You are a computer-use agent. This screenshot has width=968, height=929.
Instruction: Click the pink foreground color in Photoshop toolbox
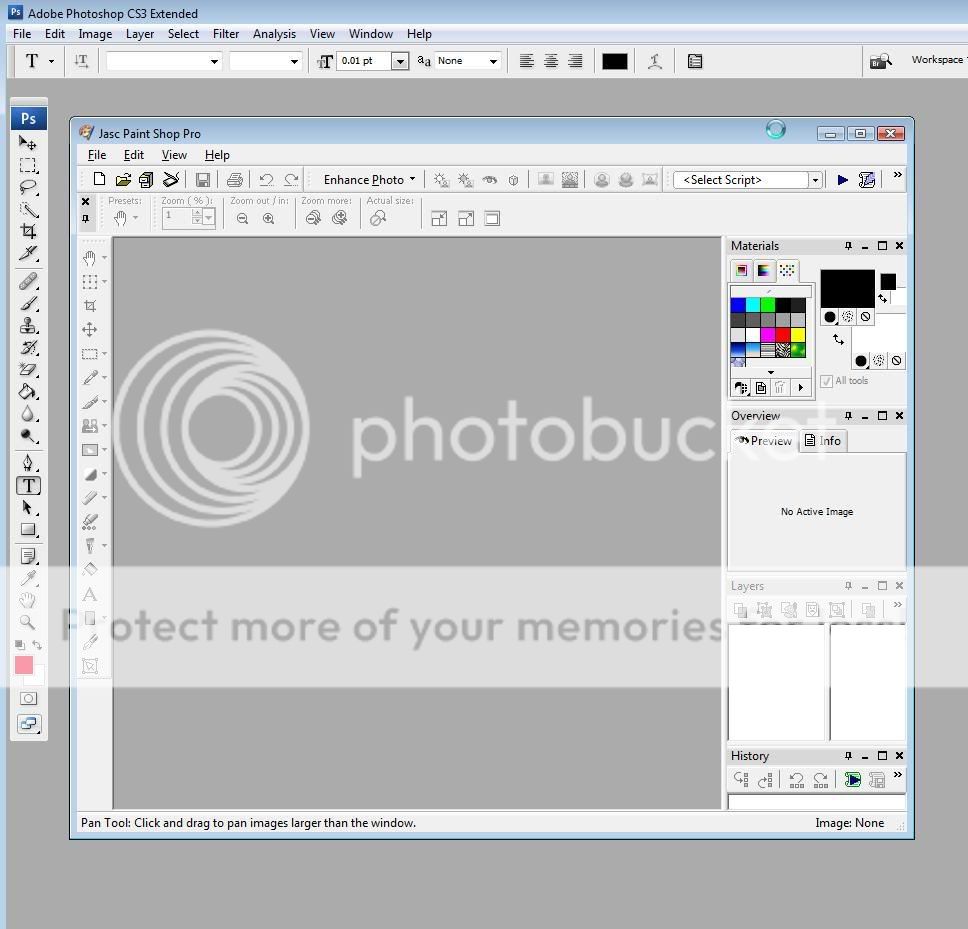coord(23,665)
